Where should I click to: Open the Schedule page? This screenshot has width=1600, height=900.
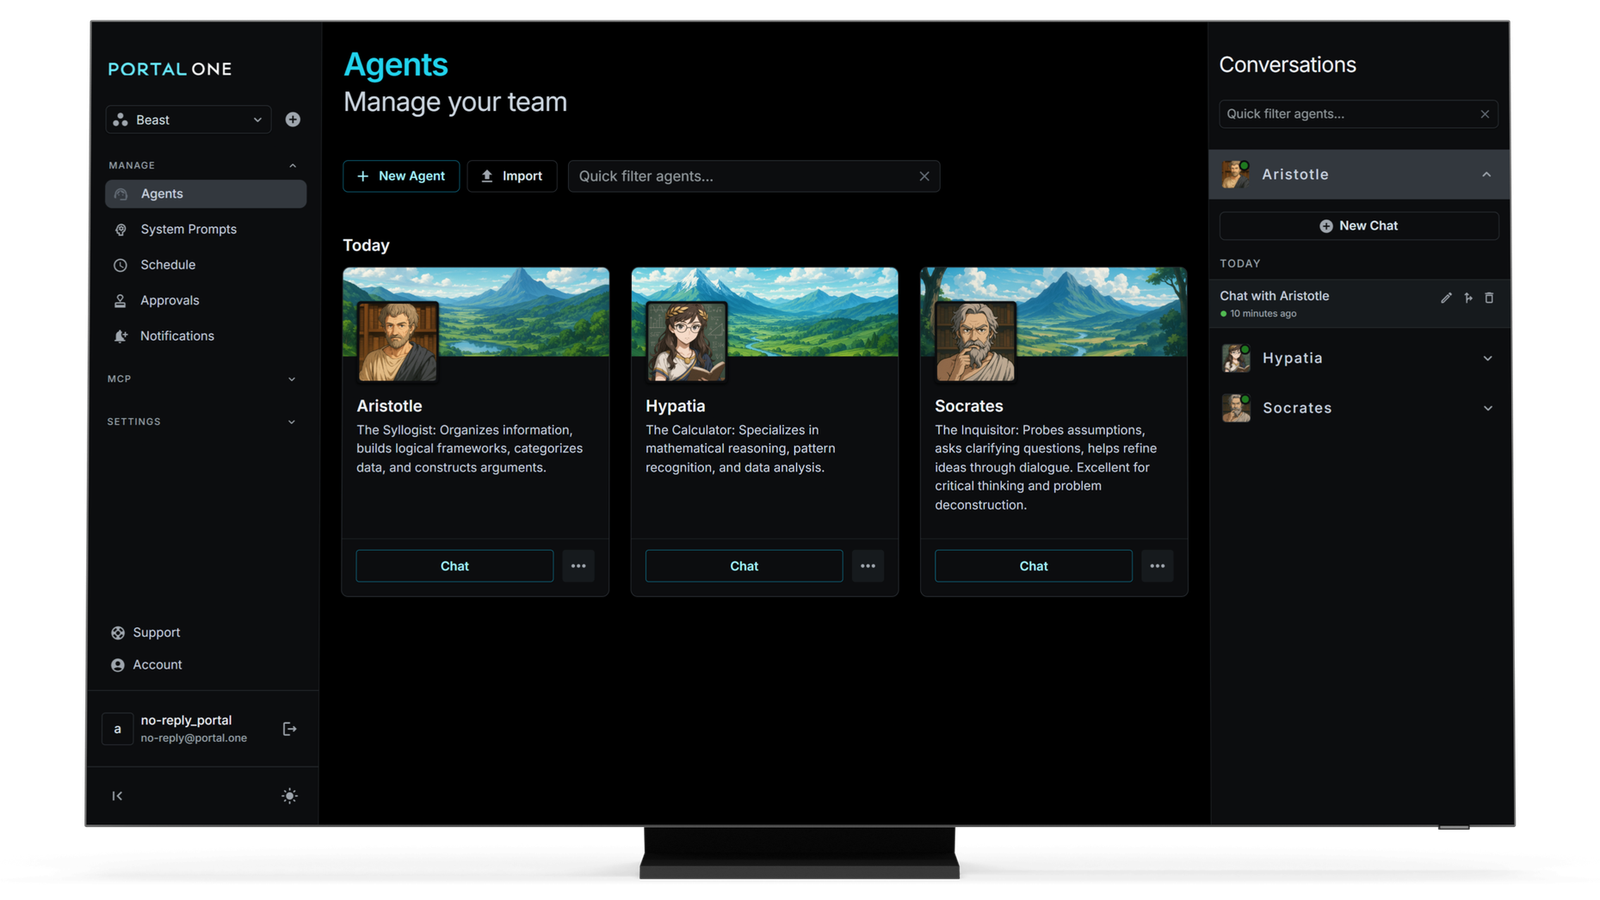168,264
